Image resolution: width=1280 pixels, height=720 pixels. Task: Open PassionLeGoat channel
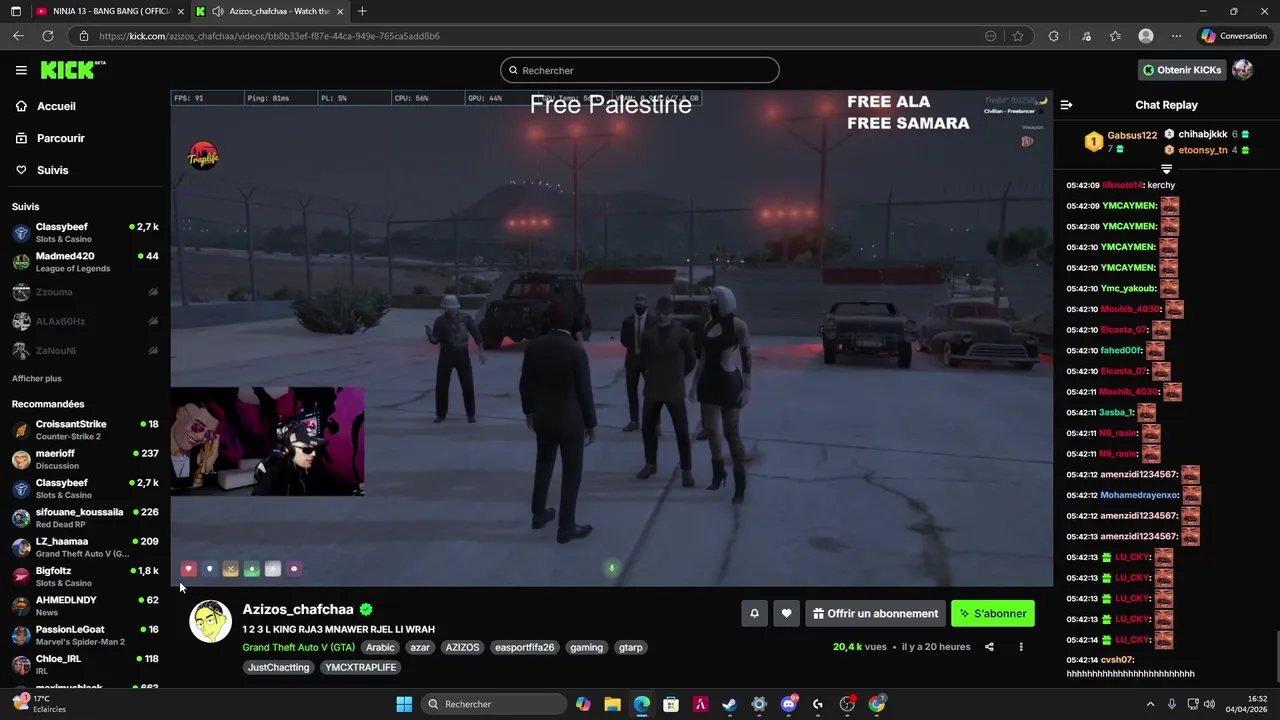(85, 635)
